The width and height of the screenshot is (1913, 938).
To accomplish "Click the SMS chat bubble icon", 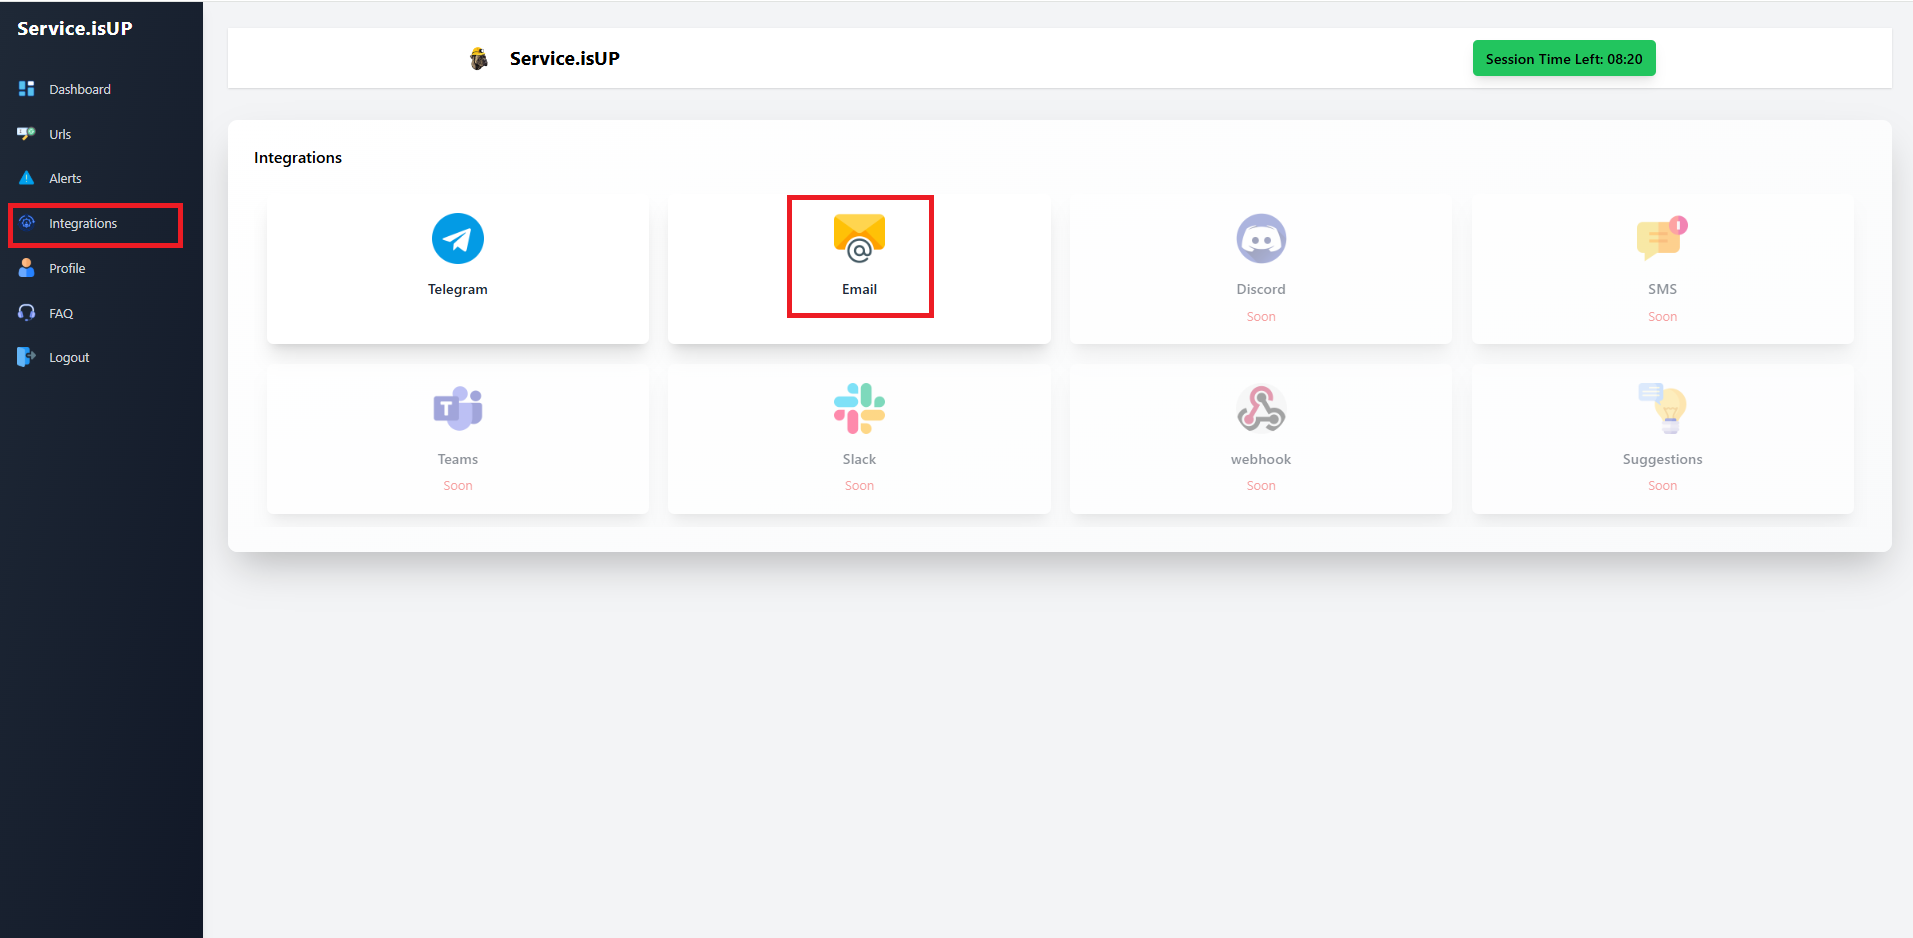I will [1662, 239].
